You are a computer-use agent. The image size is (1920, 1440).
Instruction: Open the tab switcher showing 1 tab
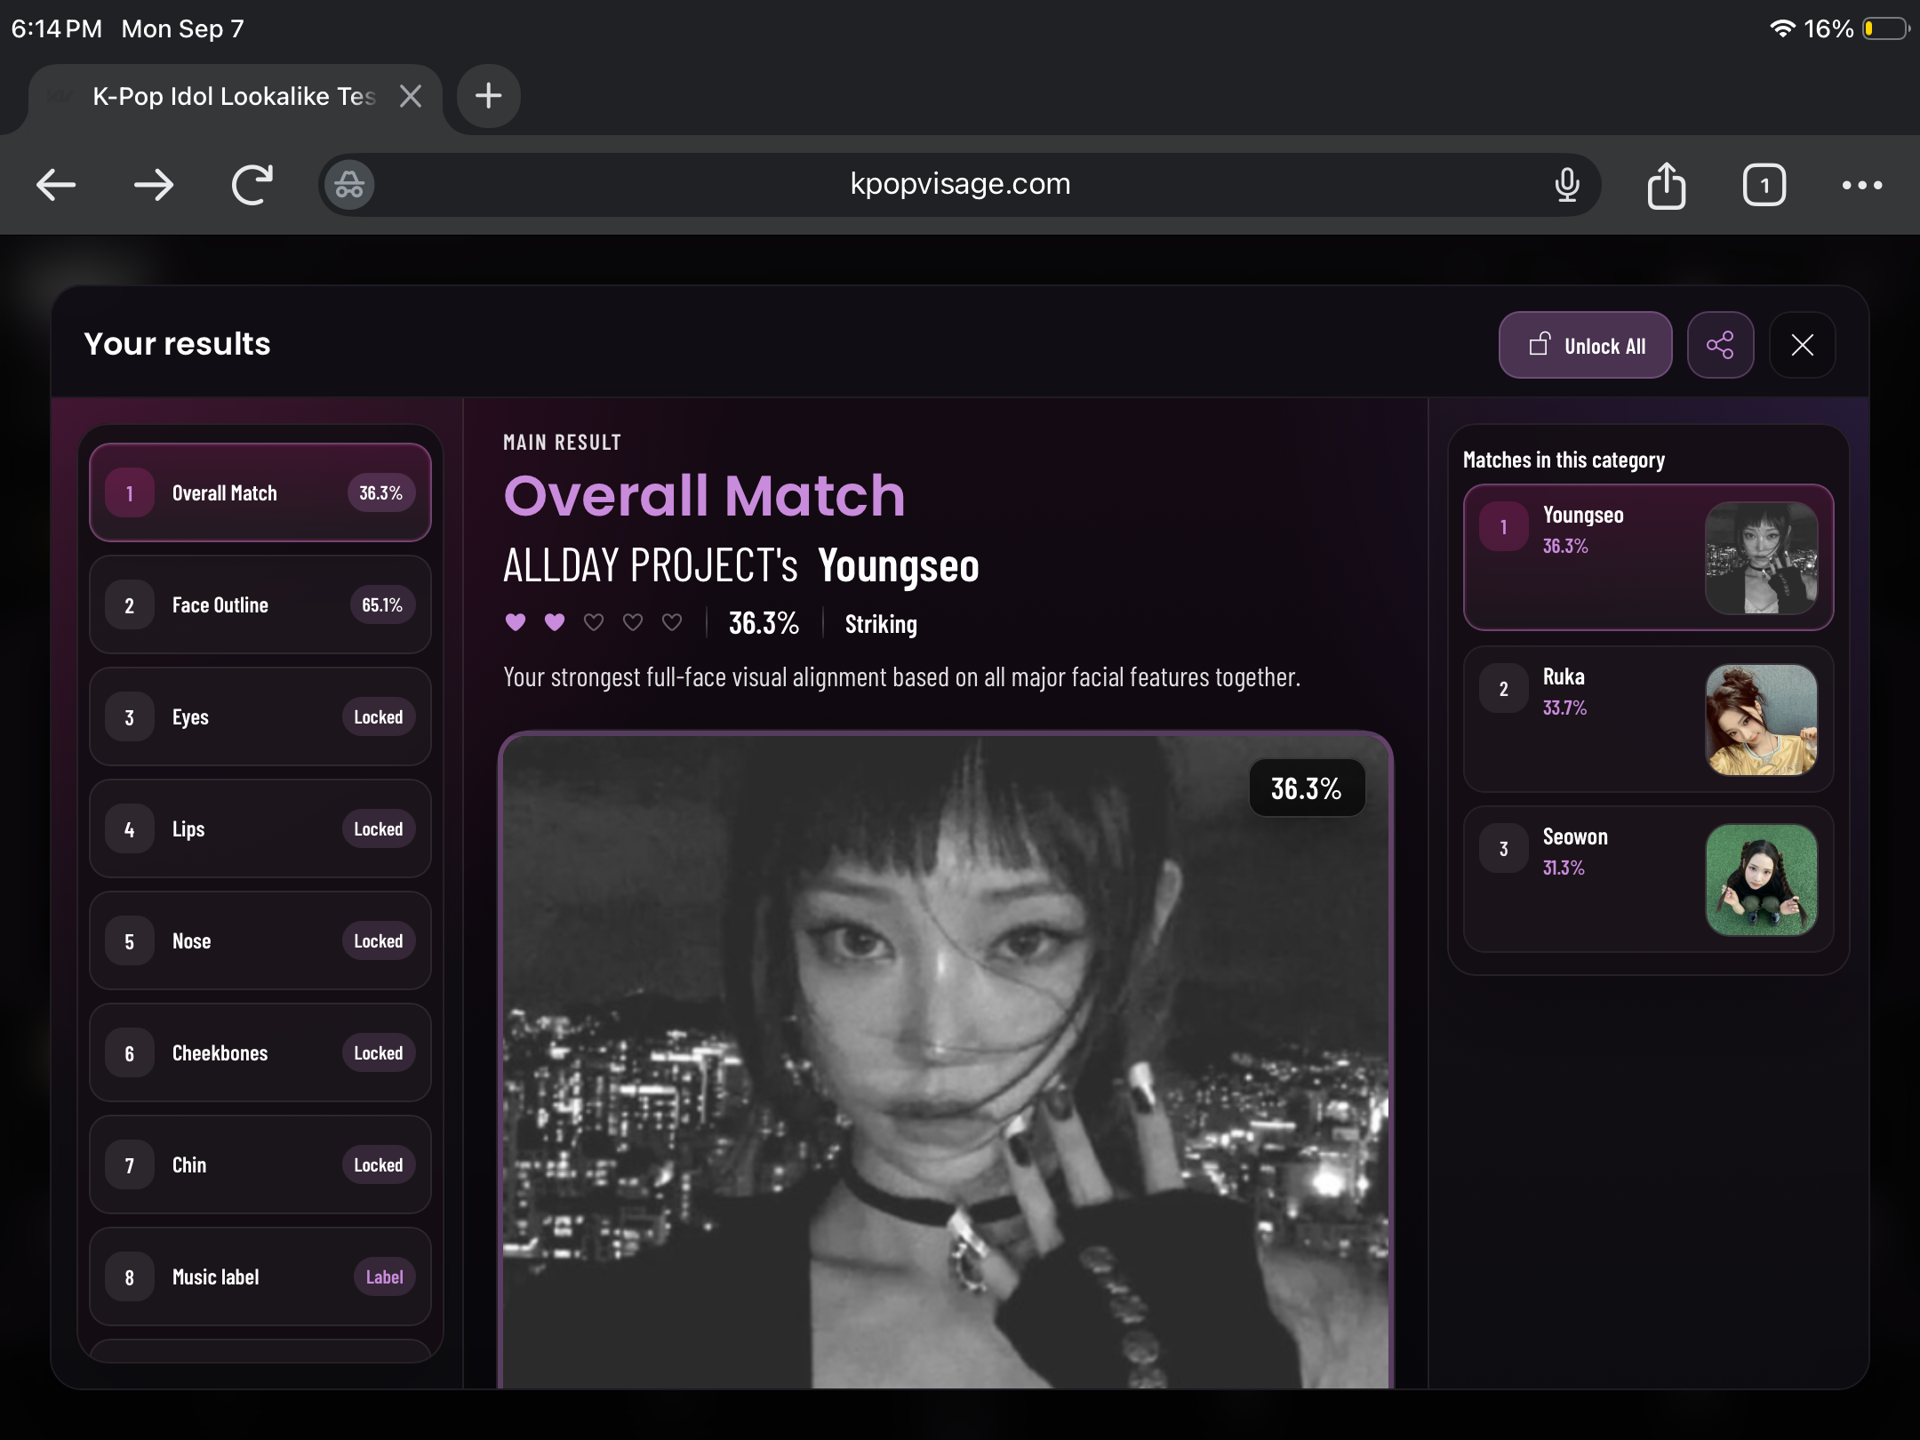pyautogui.click(x=1764, y=185)
